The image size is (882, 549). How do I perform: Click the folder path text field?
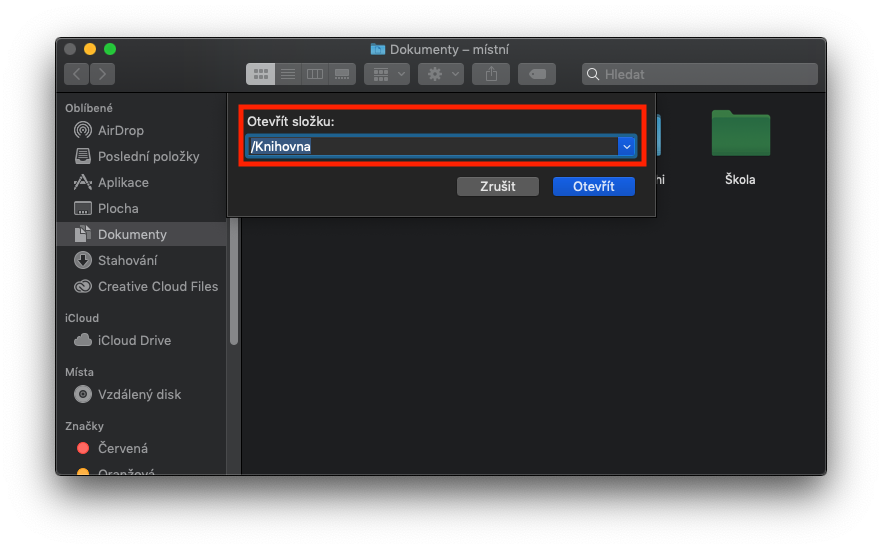(x=432, y=147)
